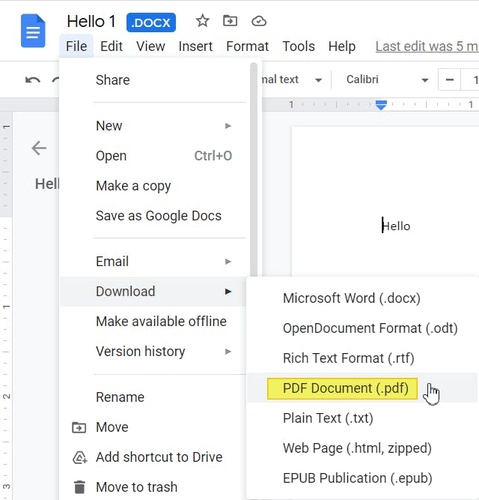Click the Google Docs home icon
The height and width of the screenshot is (500, 479).
click(x=33, y=31)
